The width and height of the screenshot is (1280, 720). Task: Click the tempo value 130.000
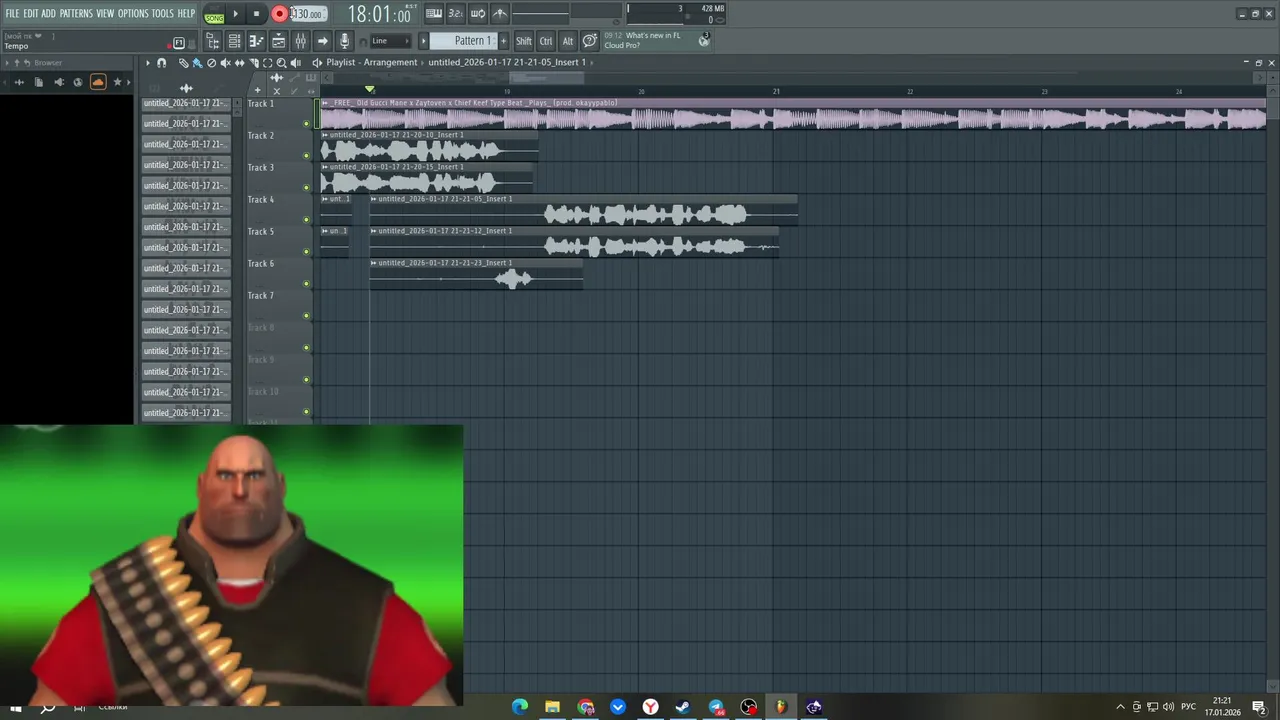click(x=308, y=14)
